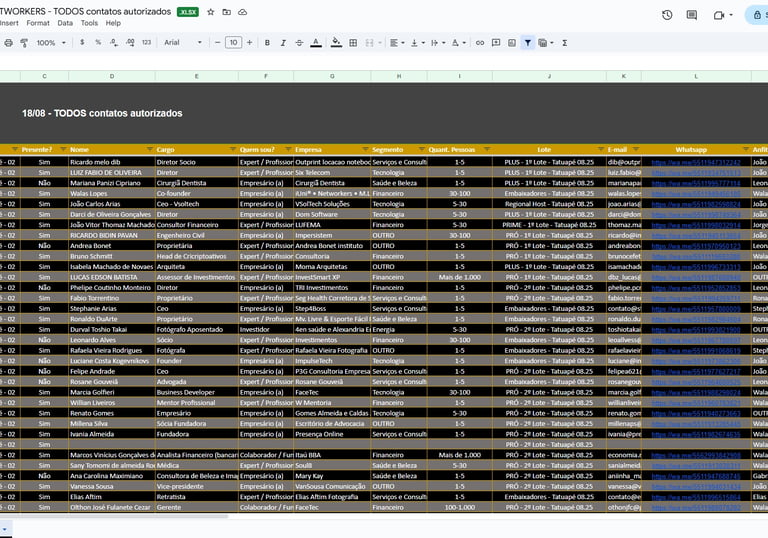Apply italic formatting

tap(283, 43)
